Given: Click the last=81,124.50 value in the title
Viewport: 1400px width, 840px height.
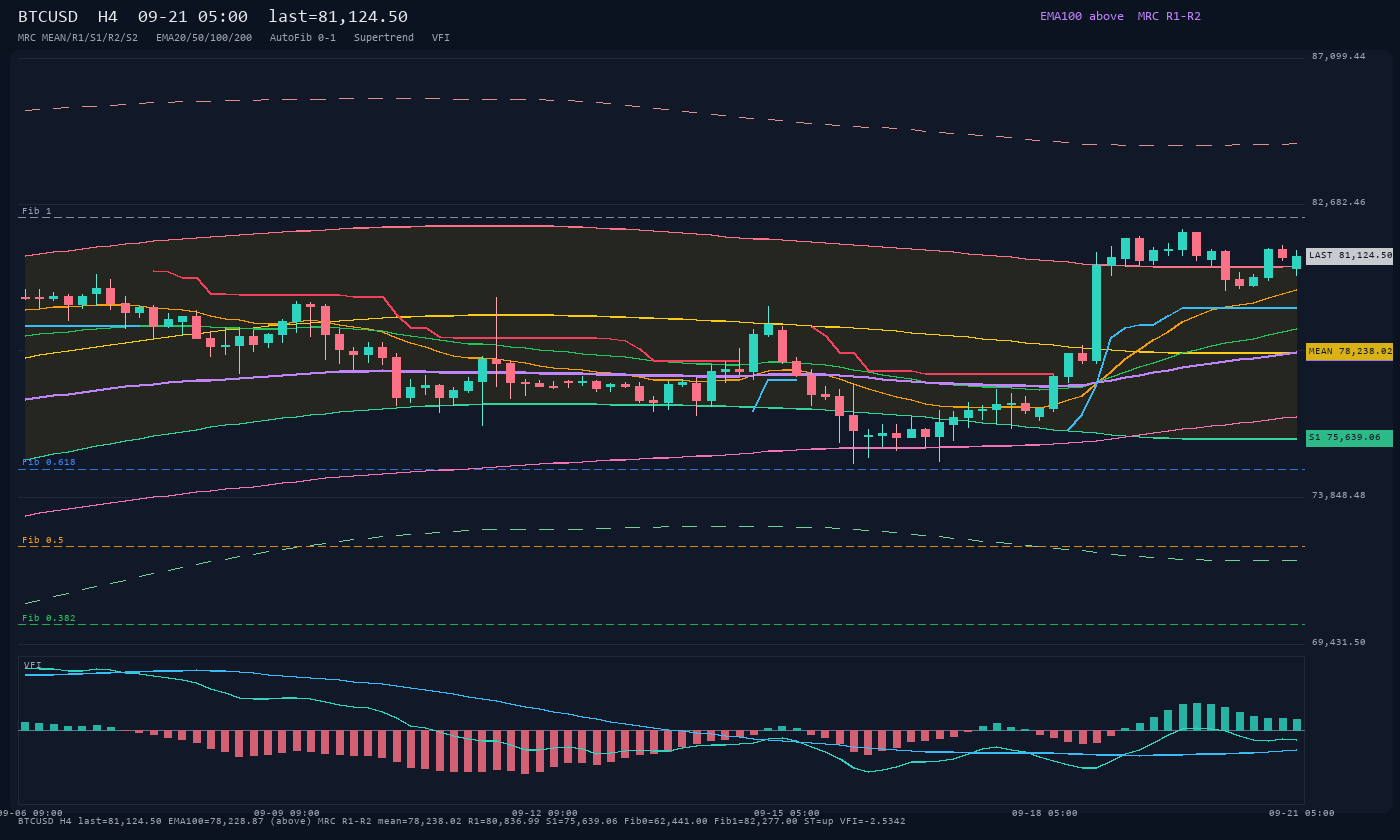Looking at the screenshot, I should (338, 17).
